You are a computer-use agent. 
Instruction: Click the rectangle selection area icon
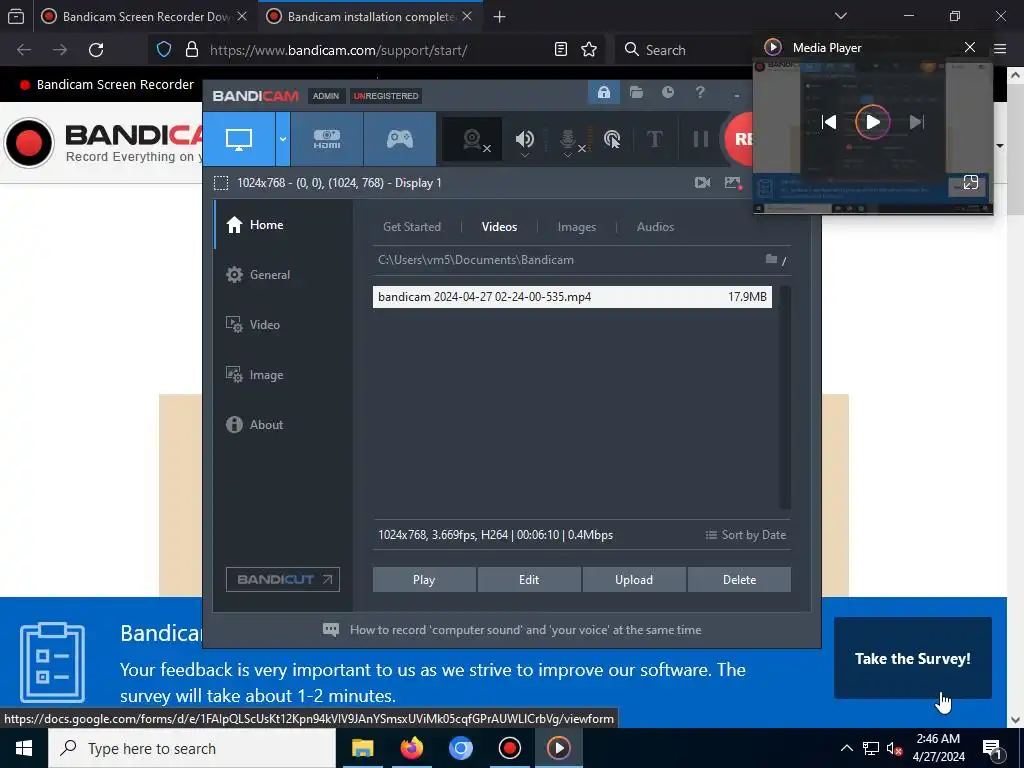[x=221, y=183]
